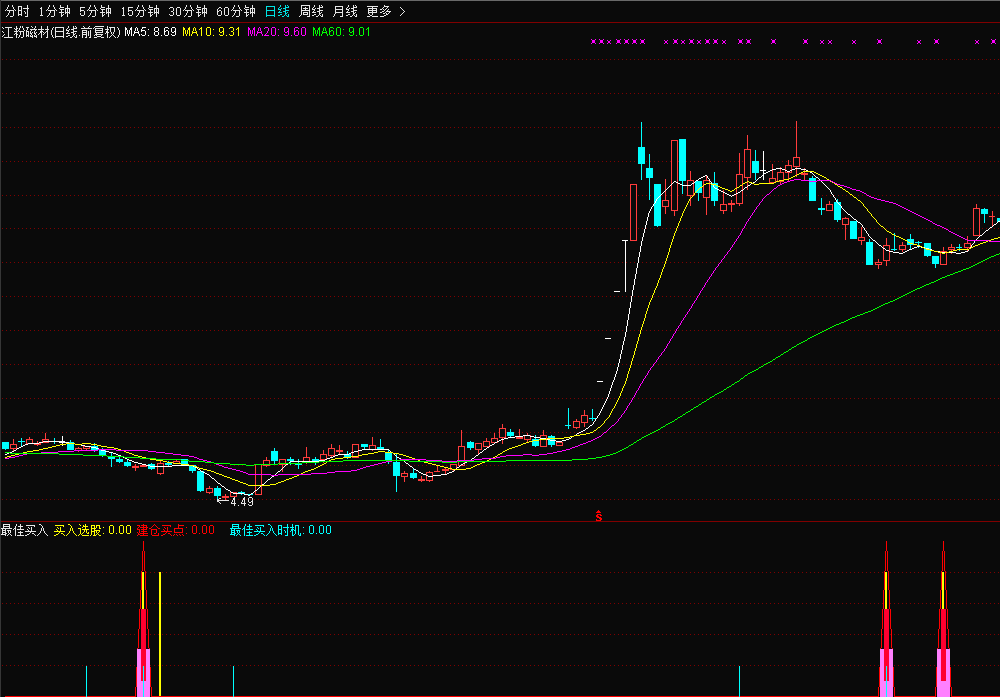Switch to 周线 weekly chart
This screenshot has height=697, width=1000.
[311, 11]
